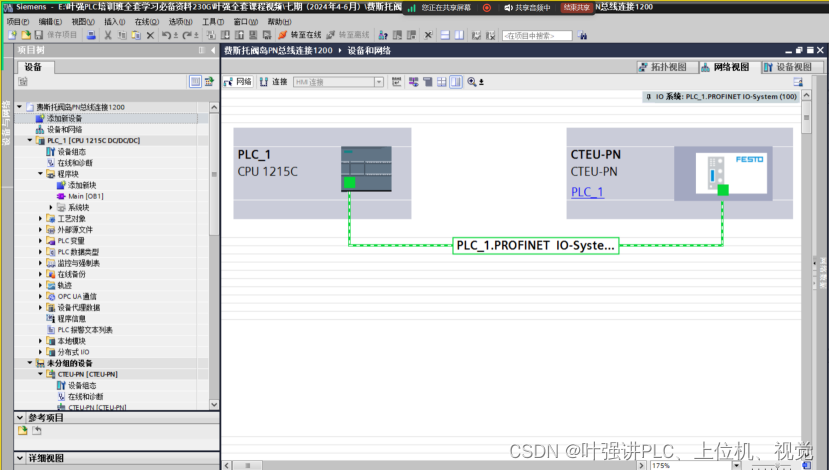
Task: Click the Undo arrow icon
Action: click(x=167, y=35)
